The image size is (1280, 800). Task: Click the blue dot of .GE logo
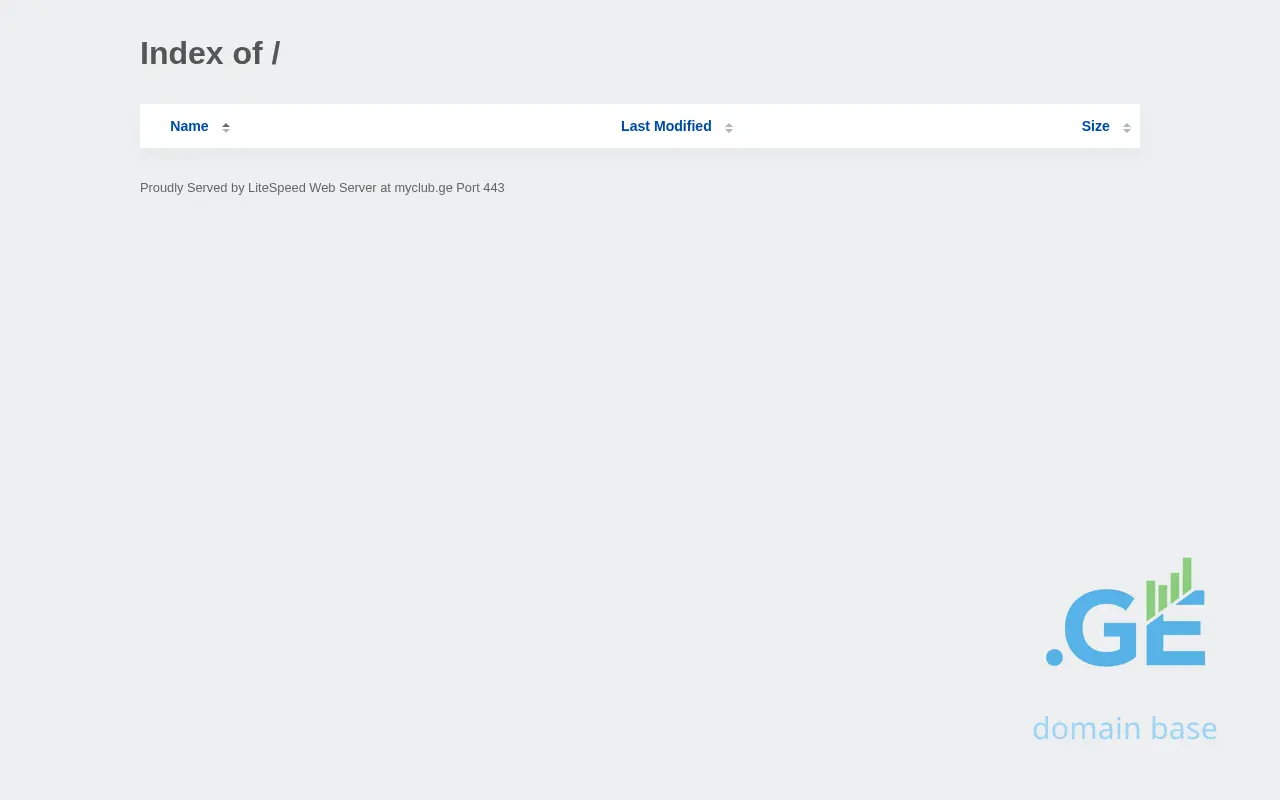(1054, 657)
